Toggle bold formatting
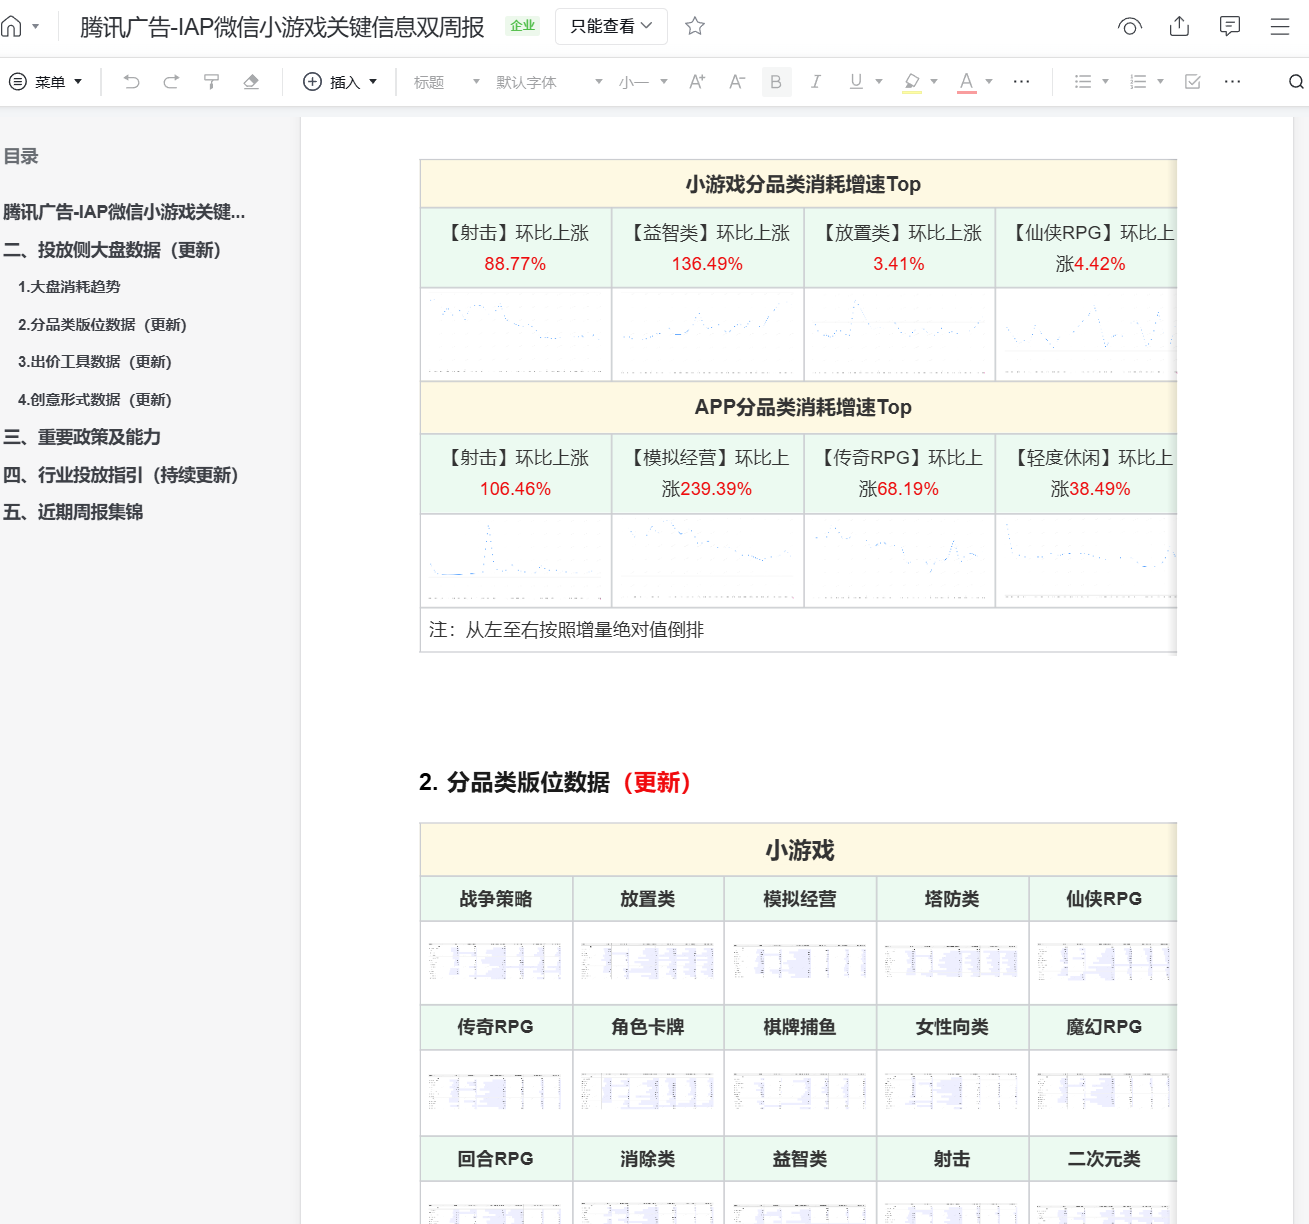This screenshot has width=1309, height=1224. [776, 82]
